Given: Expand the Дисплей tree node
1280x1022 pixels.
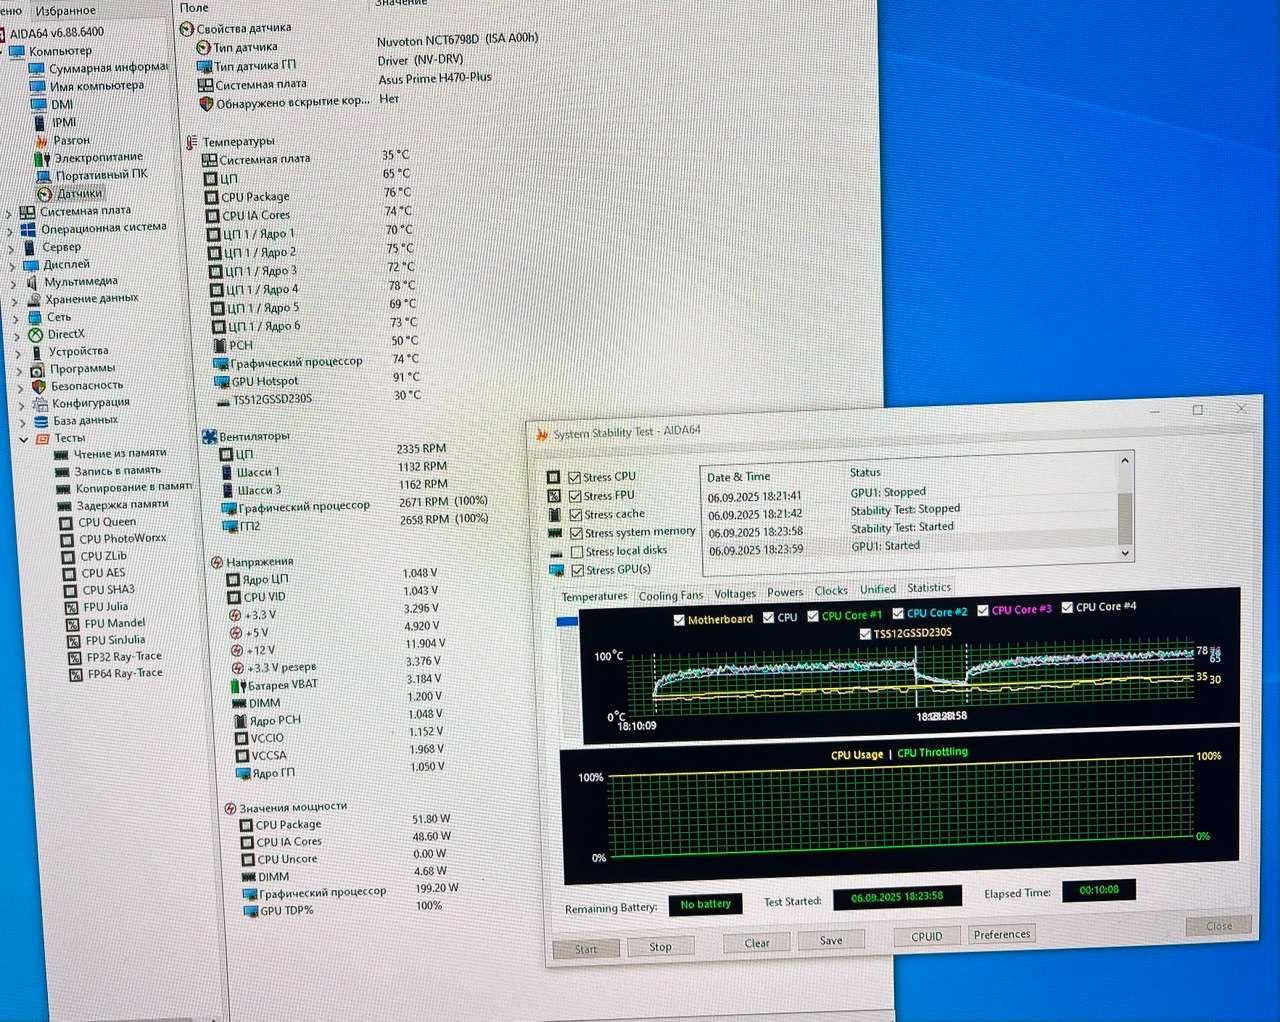Looking at the screenshot, I should 12,267.
